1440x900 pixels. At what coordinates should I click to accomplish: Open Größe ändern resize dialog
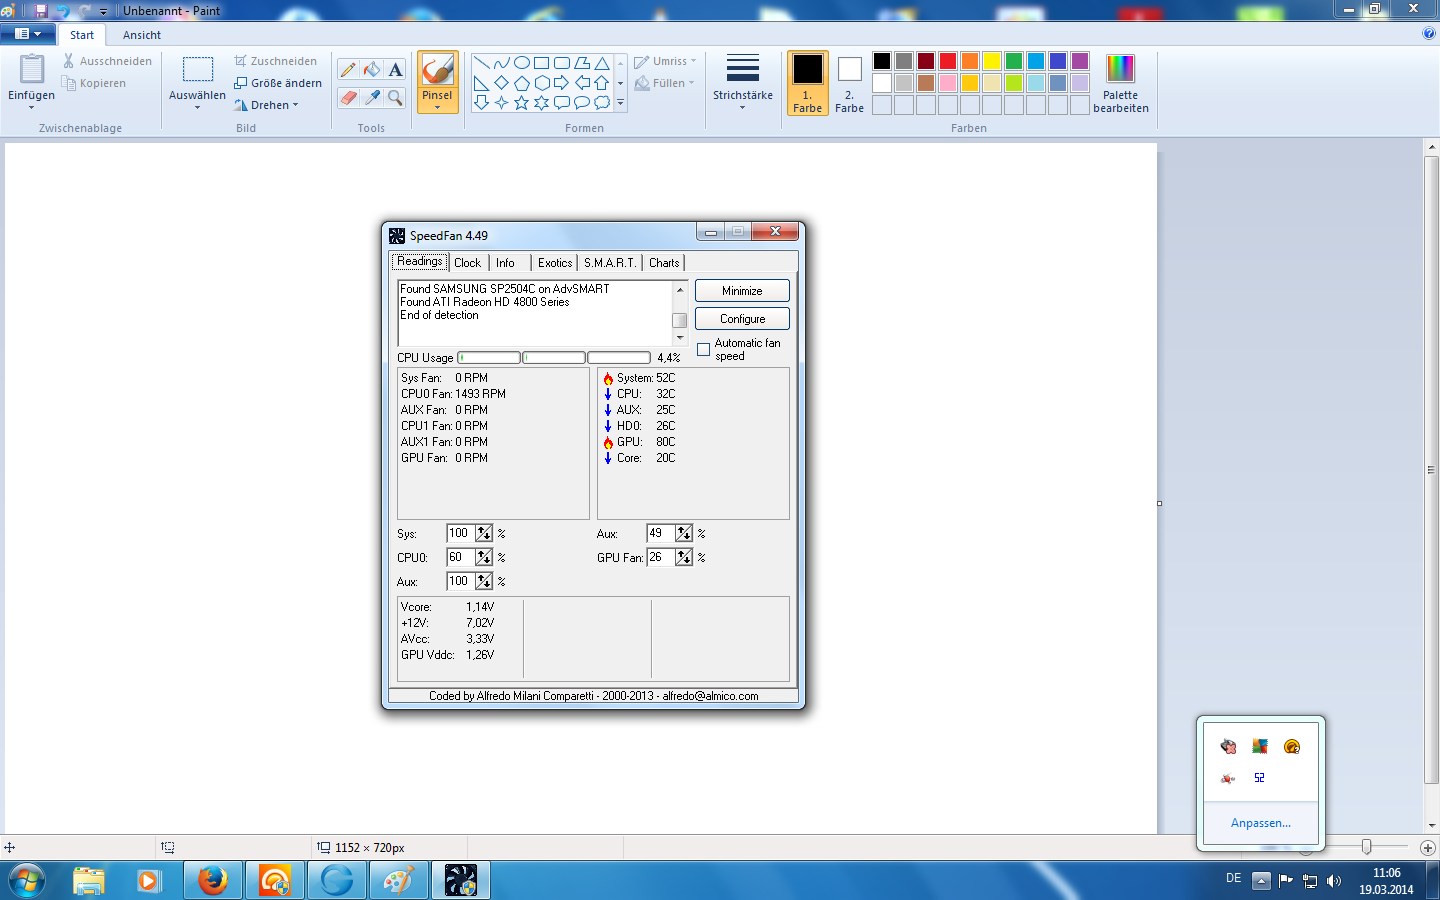click(278, 83)
